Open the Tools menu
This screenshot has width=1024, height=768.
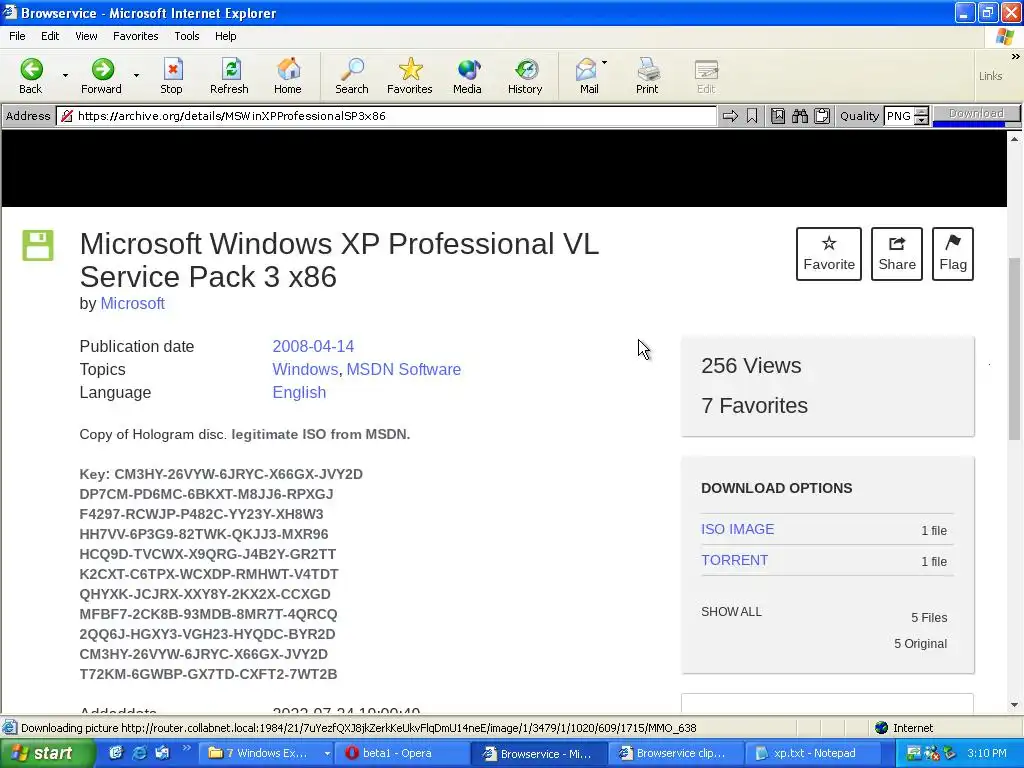[187, 36]
